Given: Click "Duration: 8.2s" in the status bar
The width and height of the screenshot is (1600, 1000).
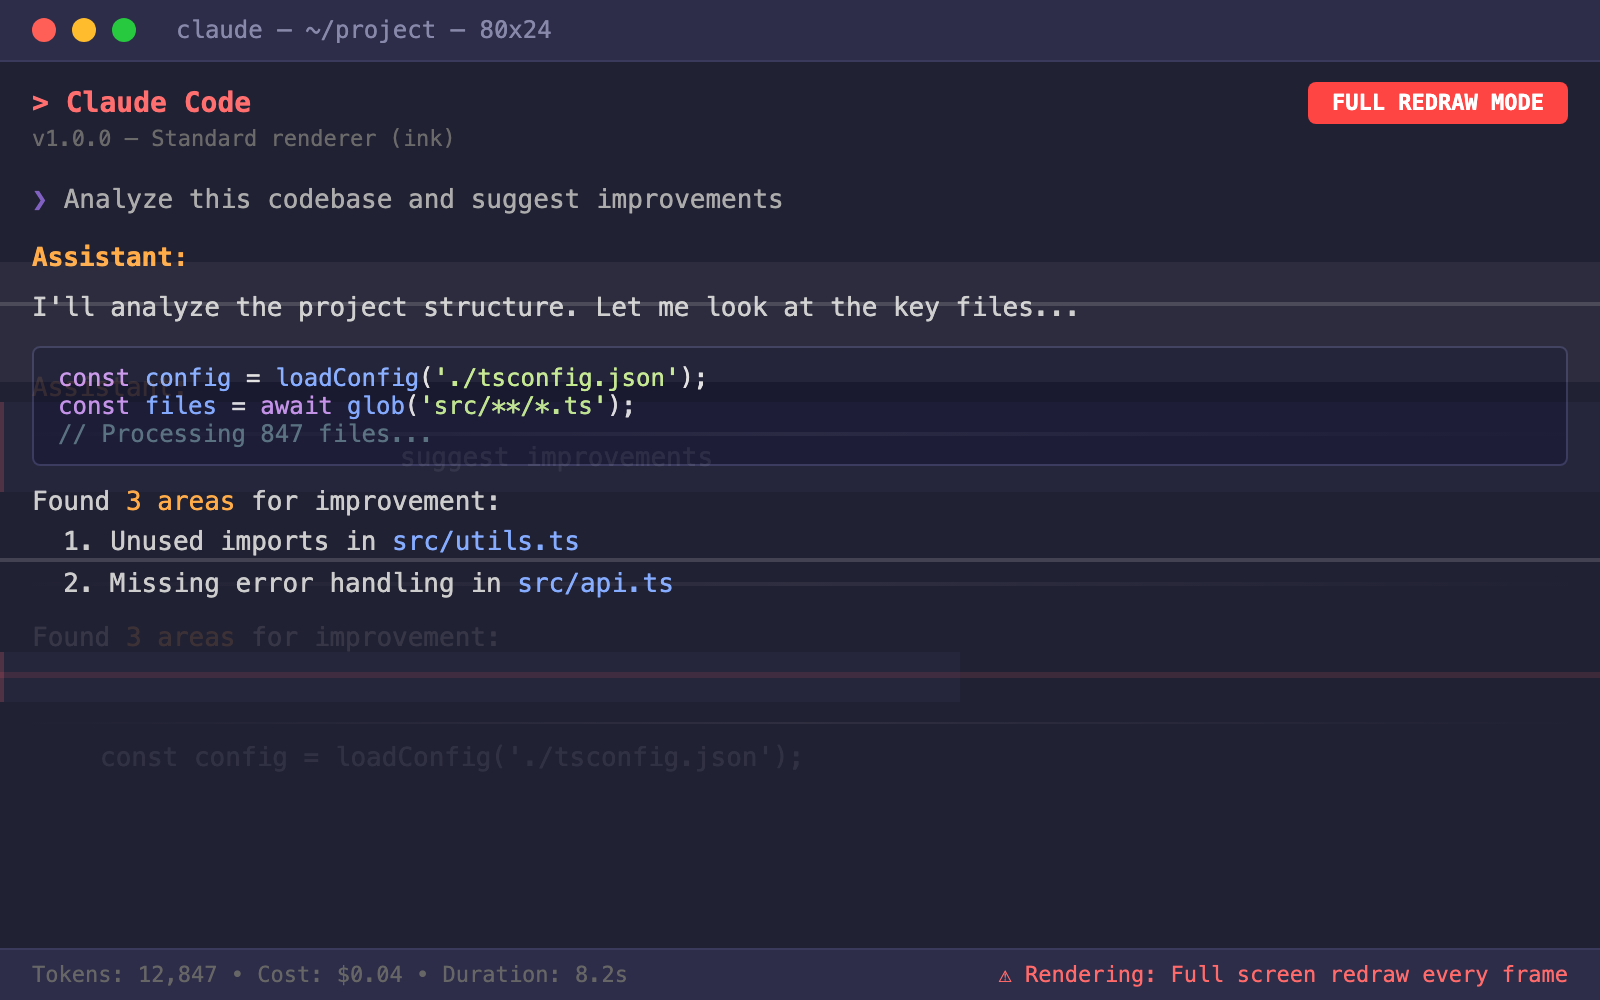Looking at the screenshot, I should coord(535,975).
